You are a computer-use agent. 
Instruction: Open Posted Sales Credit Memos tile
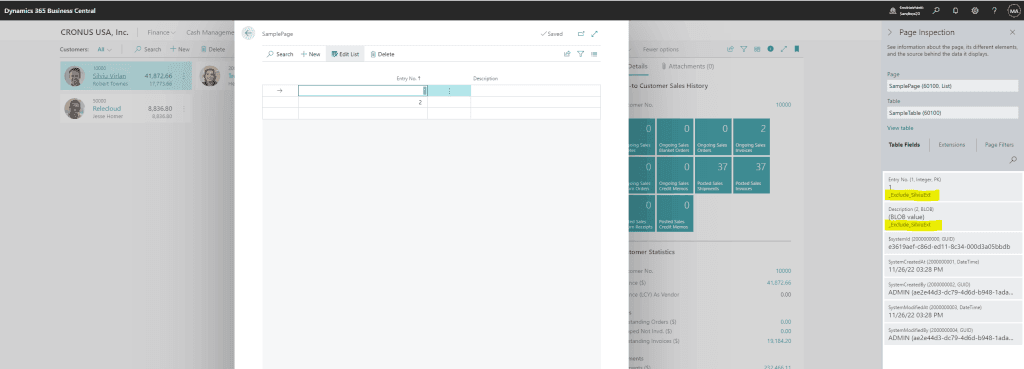pyautogui.click(x=675, y=213)
